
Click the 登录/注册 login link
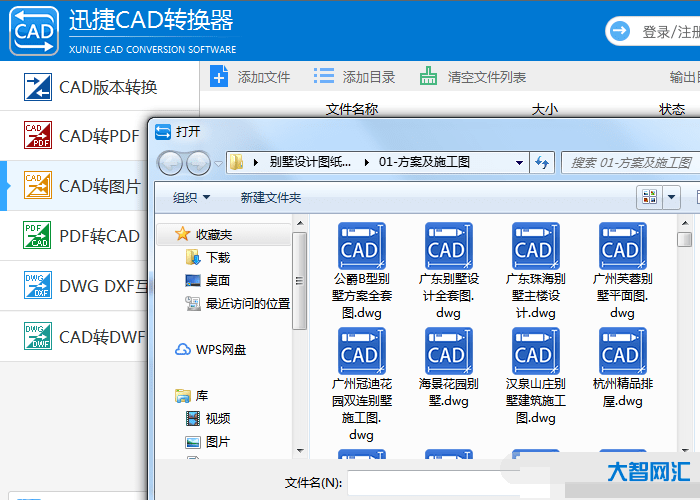coord(669,32)
